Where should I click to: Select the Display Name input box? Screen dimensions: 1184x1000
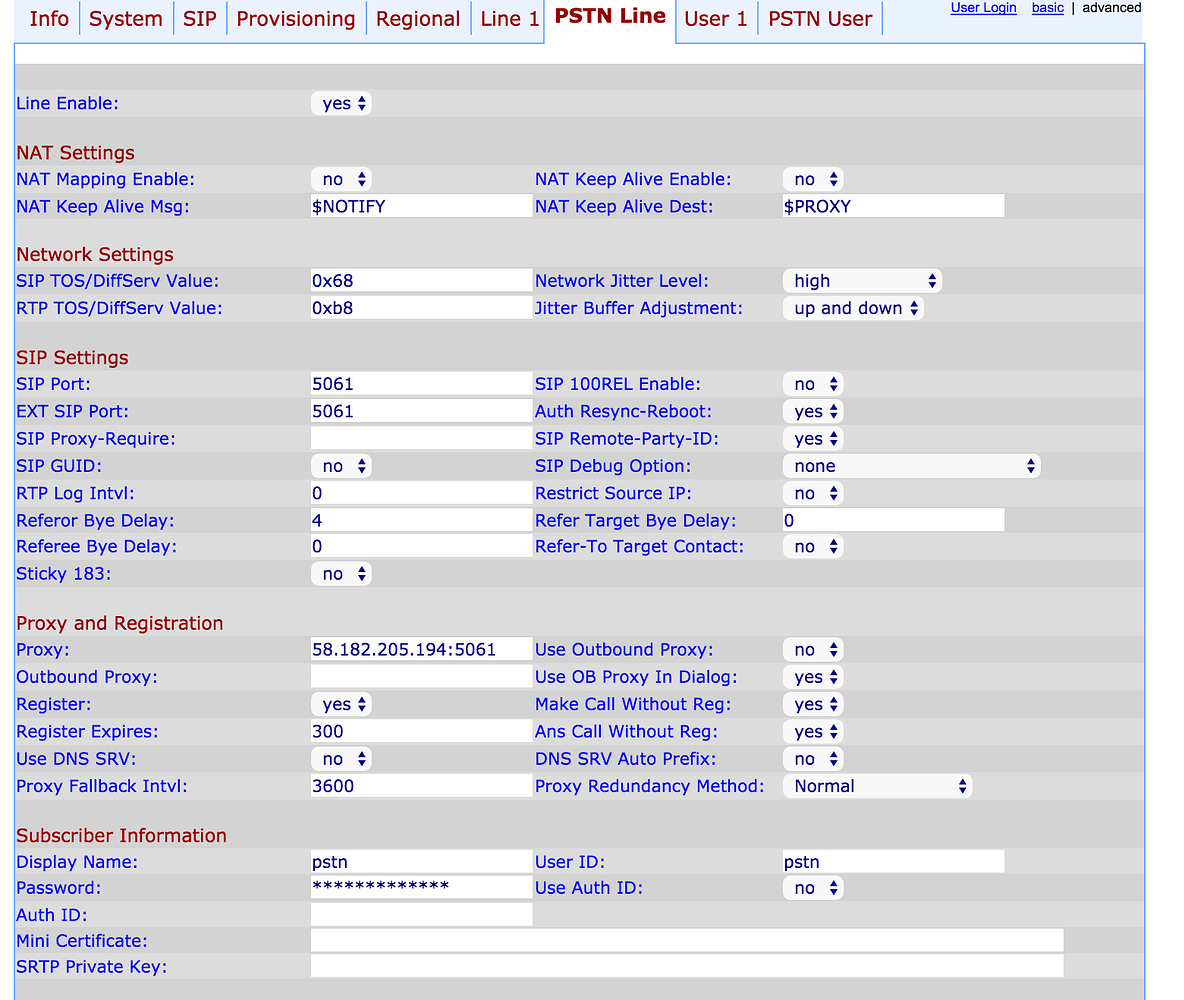(x=420, y=861)
